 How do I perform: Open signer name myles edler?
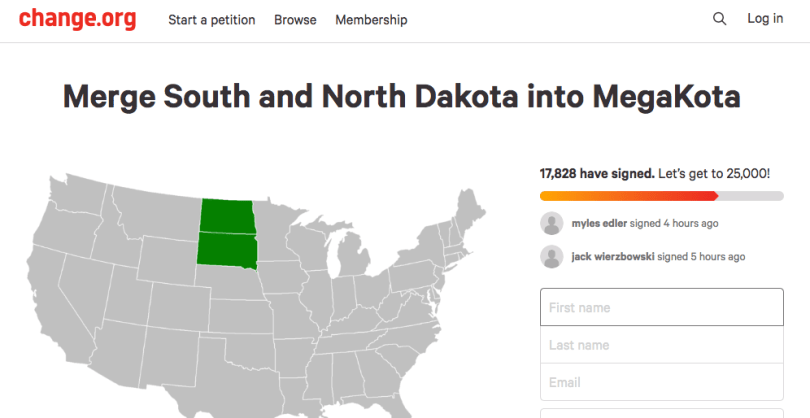click(x=599, y=223)
